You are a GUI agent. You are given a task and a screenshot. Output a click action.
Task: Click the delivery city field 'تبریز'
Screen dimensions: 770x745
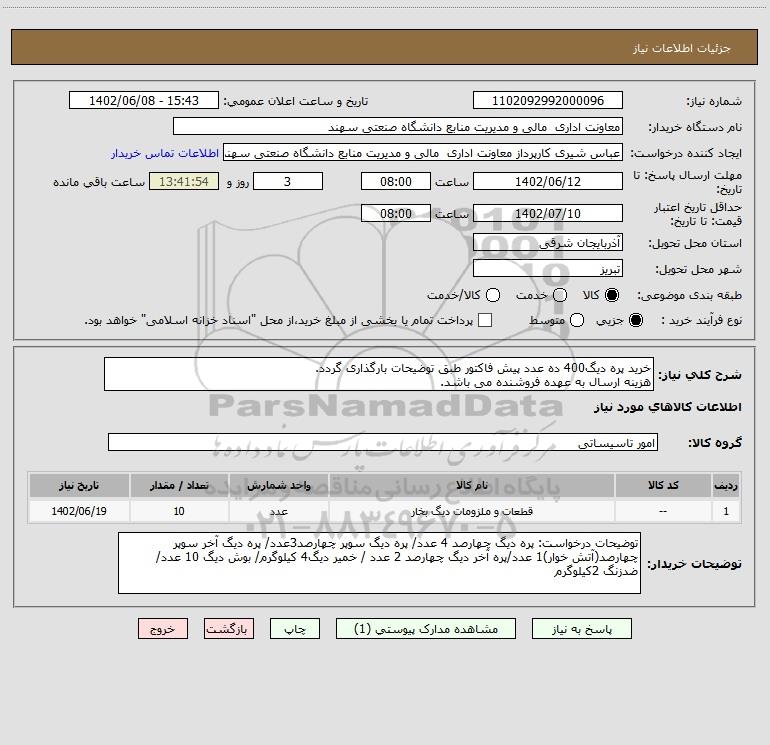548,268
